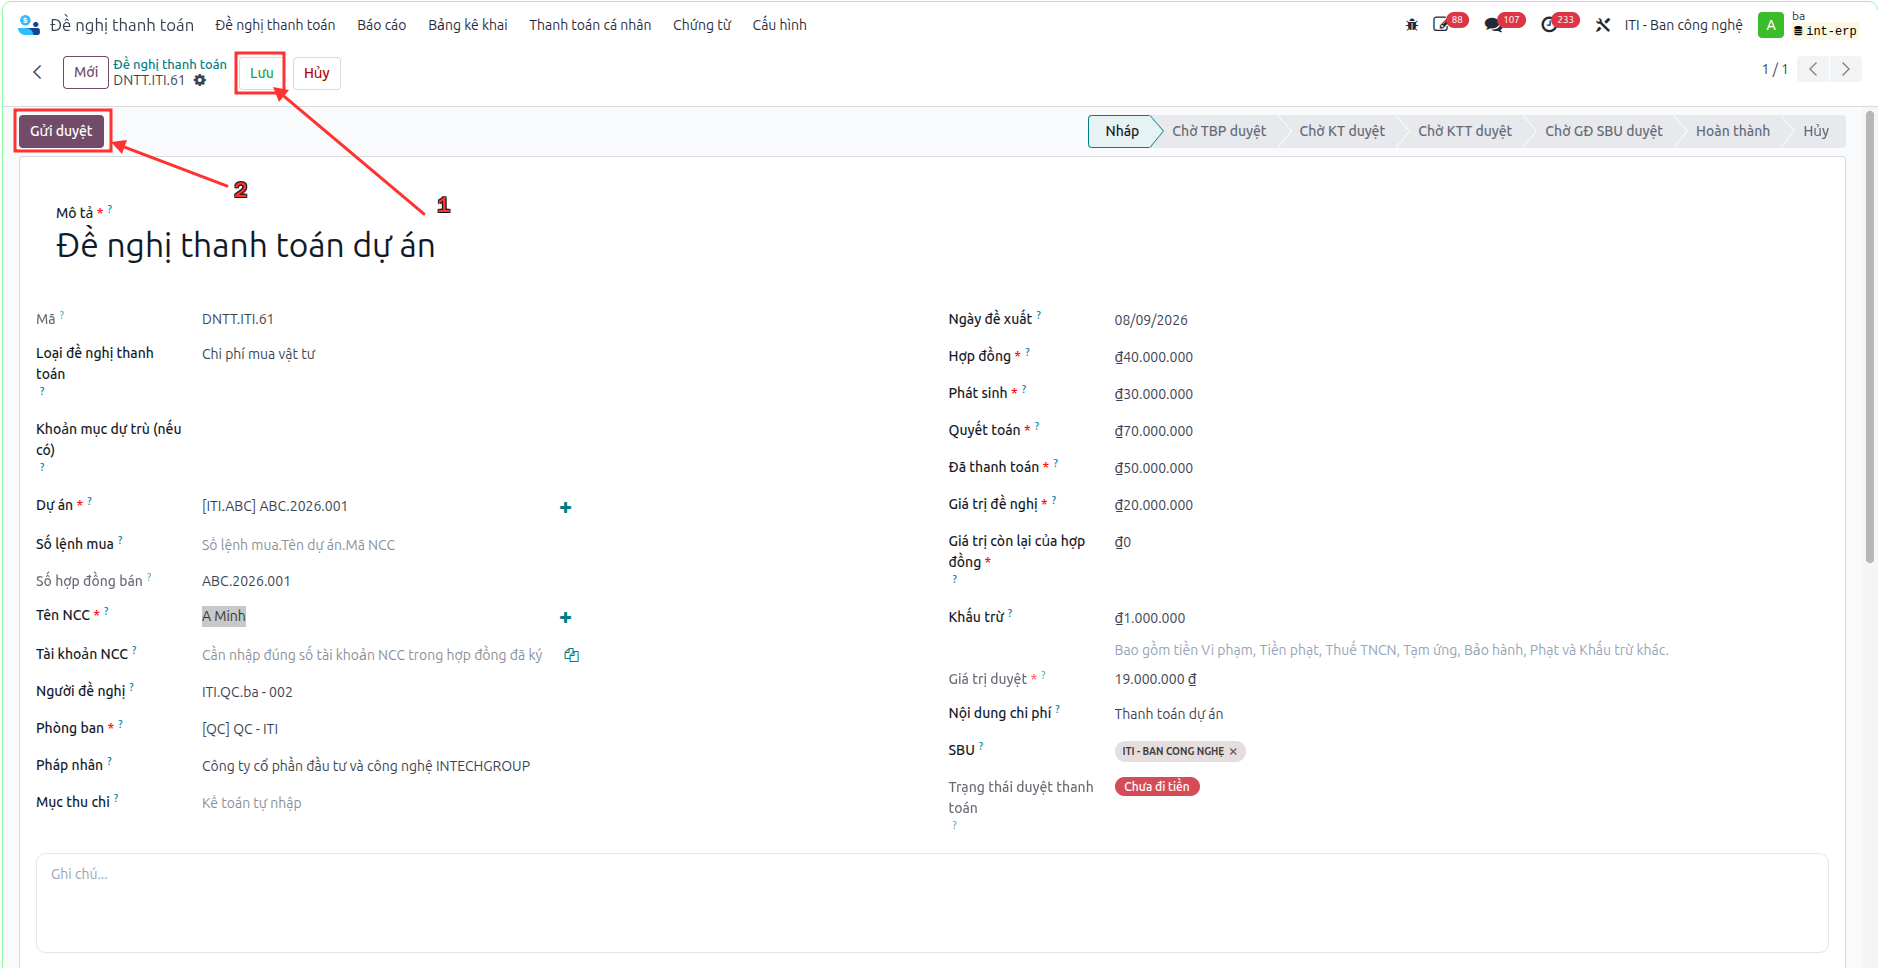Click the plus icon next to Tên NCC
Image resolution: width=1878 pixels, height=968 pixels.
(566, 617)
